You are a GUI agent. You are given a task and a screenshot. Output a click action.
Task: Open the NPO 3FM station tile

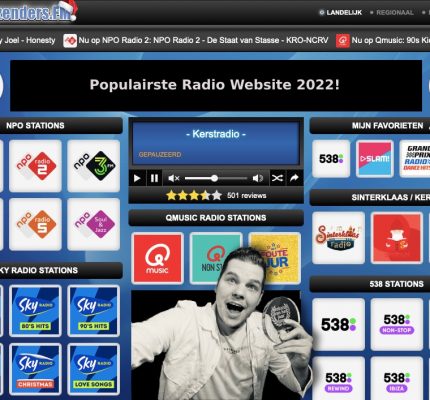(x=94, y=166)
